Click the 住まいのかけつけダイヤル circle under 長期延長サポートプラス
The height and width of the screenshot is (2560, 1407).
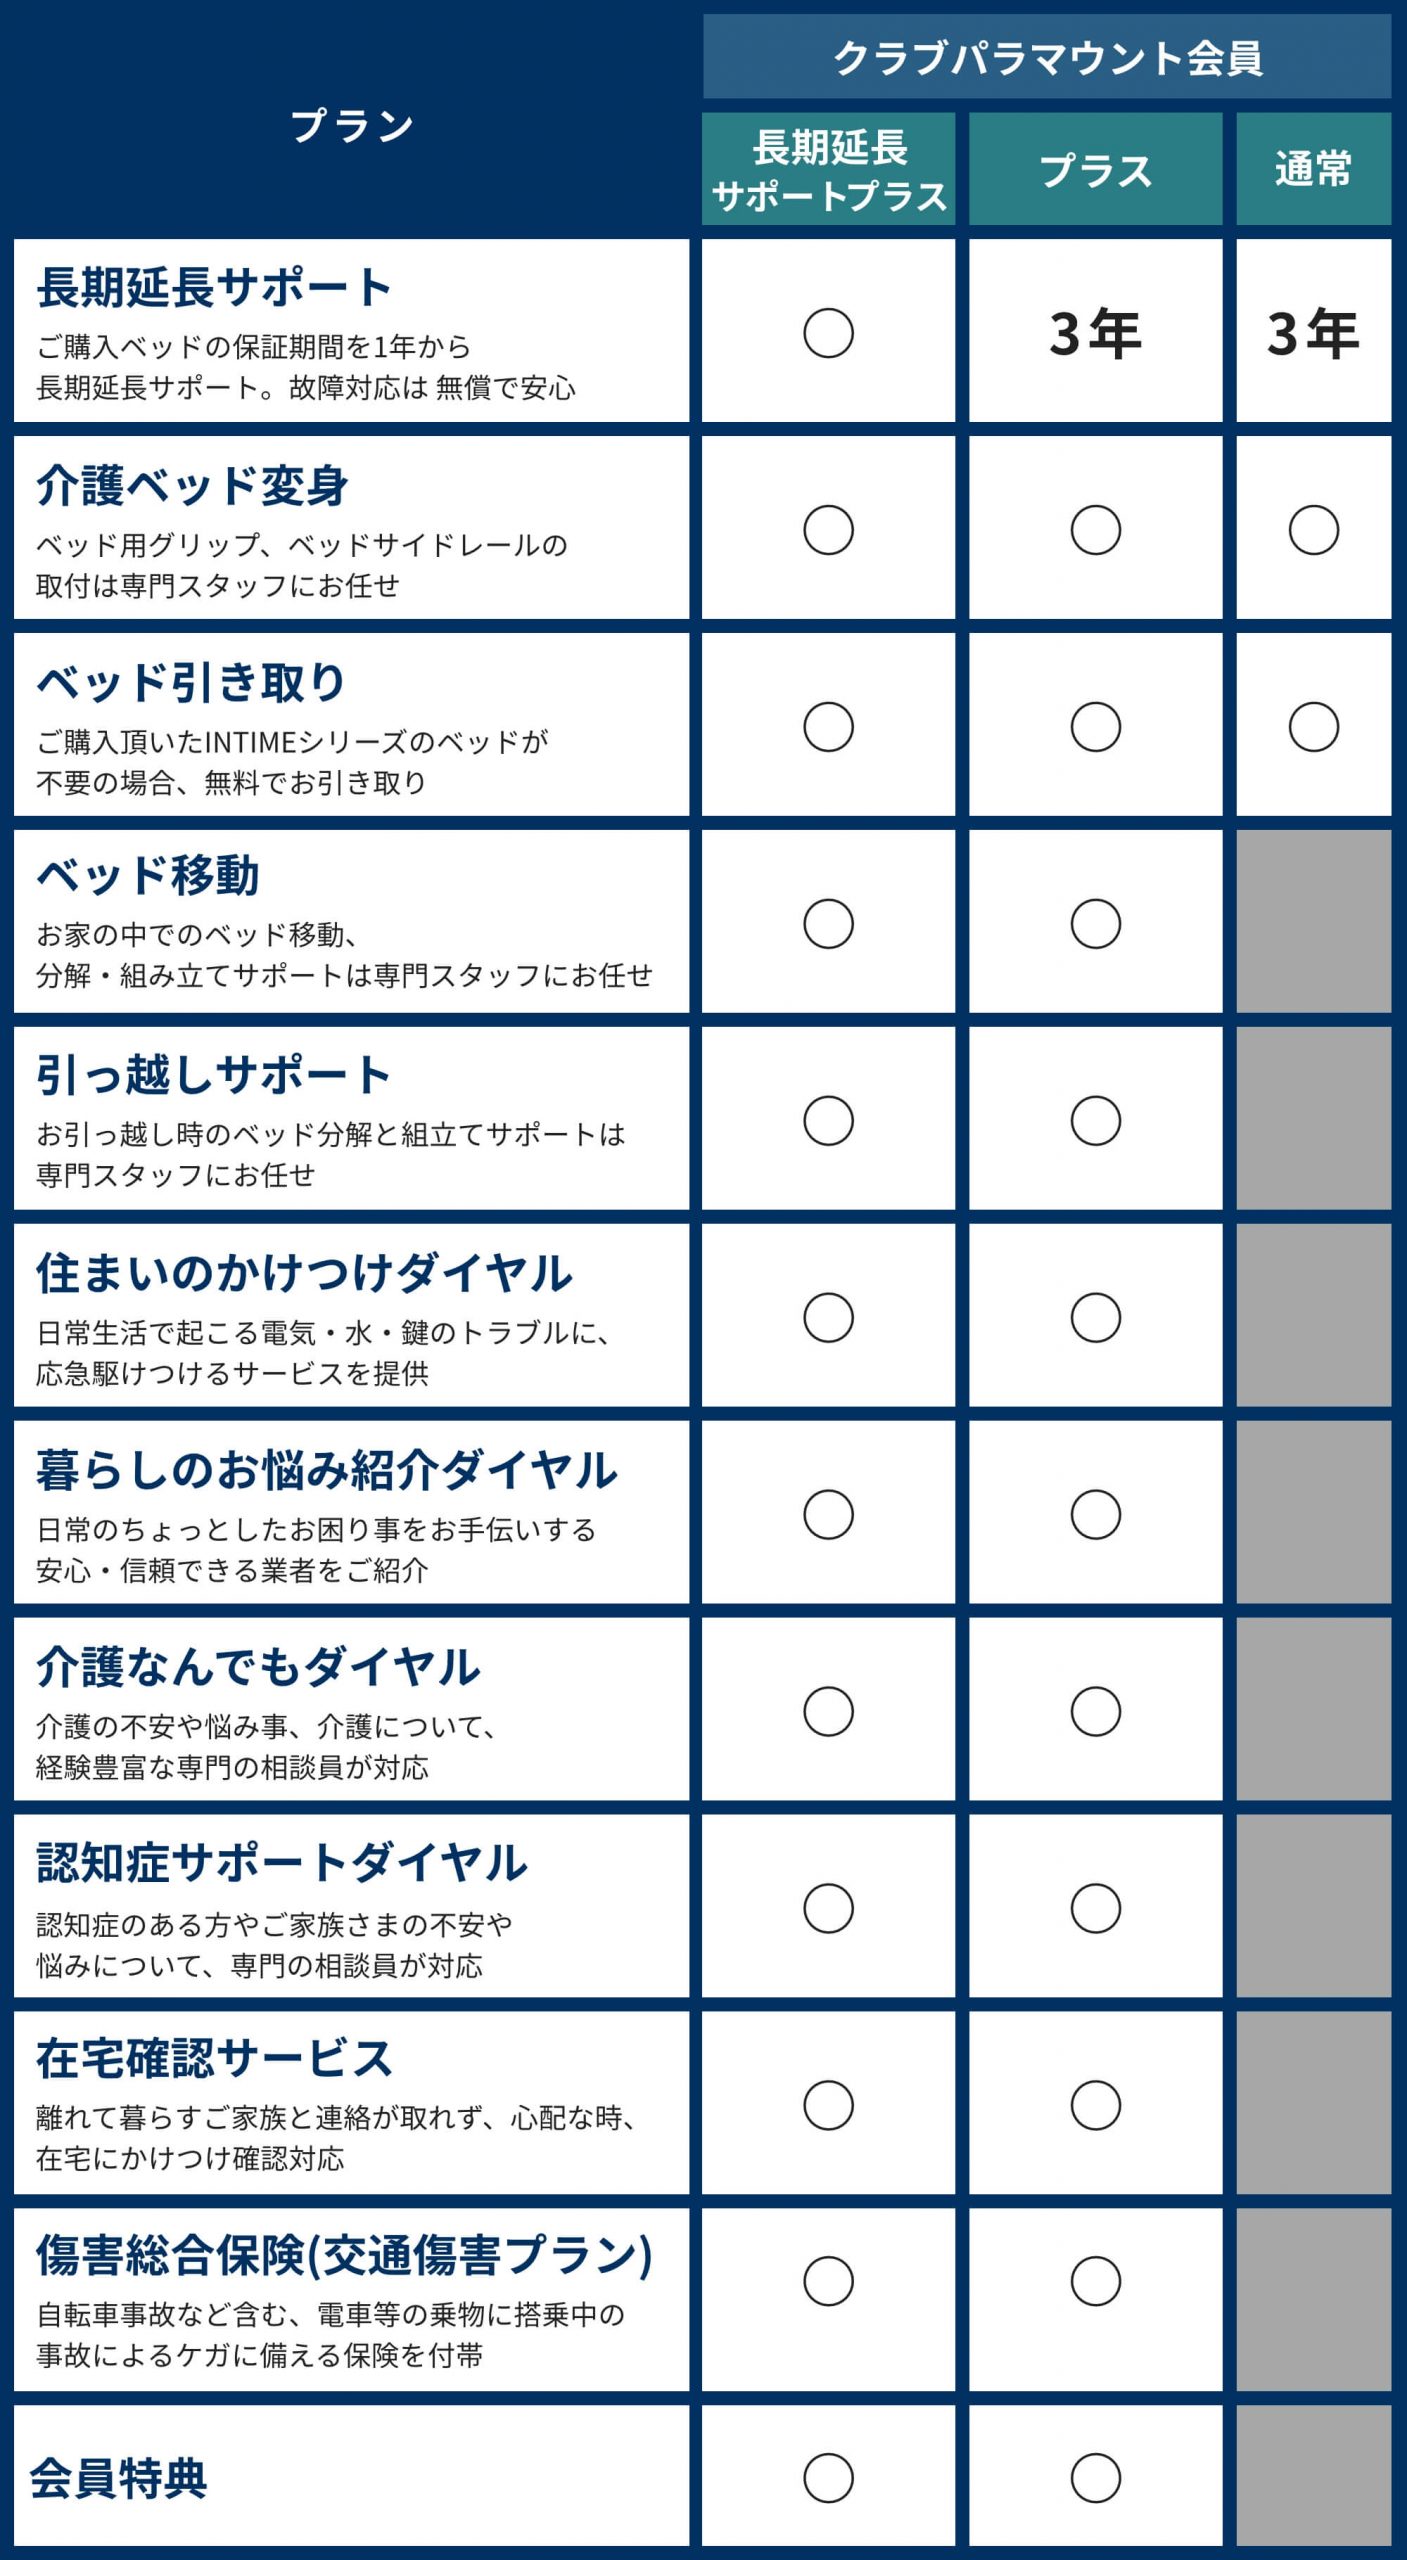click(828, 1317)
